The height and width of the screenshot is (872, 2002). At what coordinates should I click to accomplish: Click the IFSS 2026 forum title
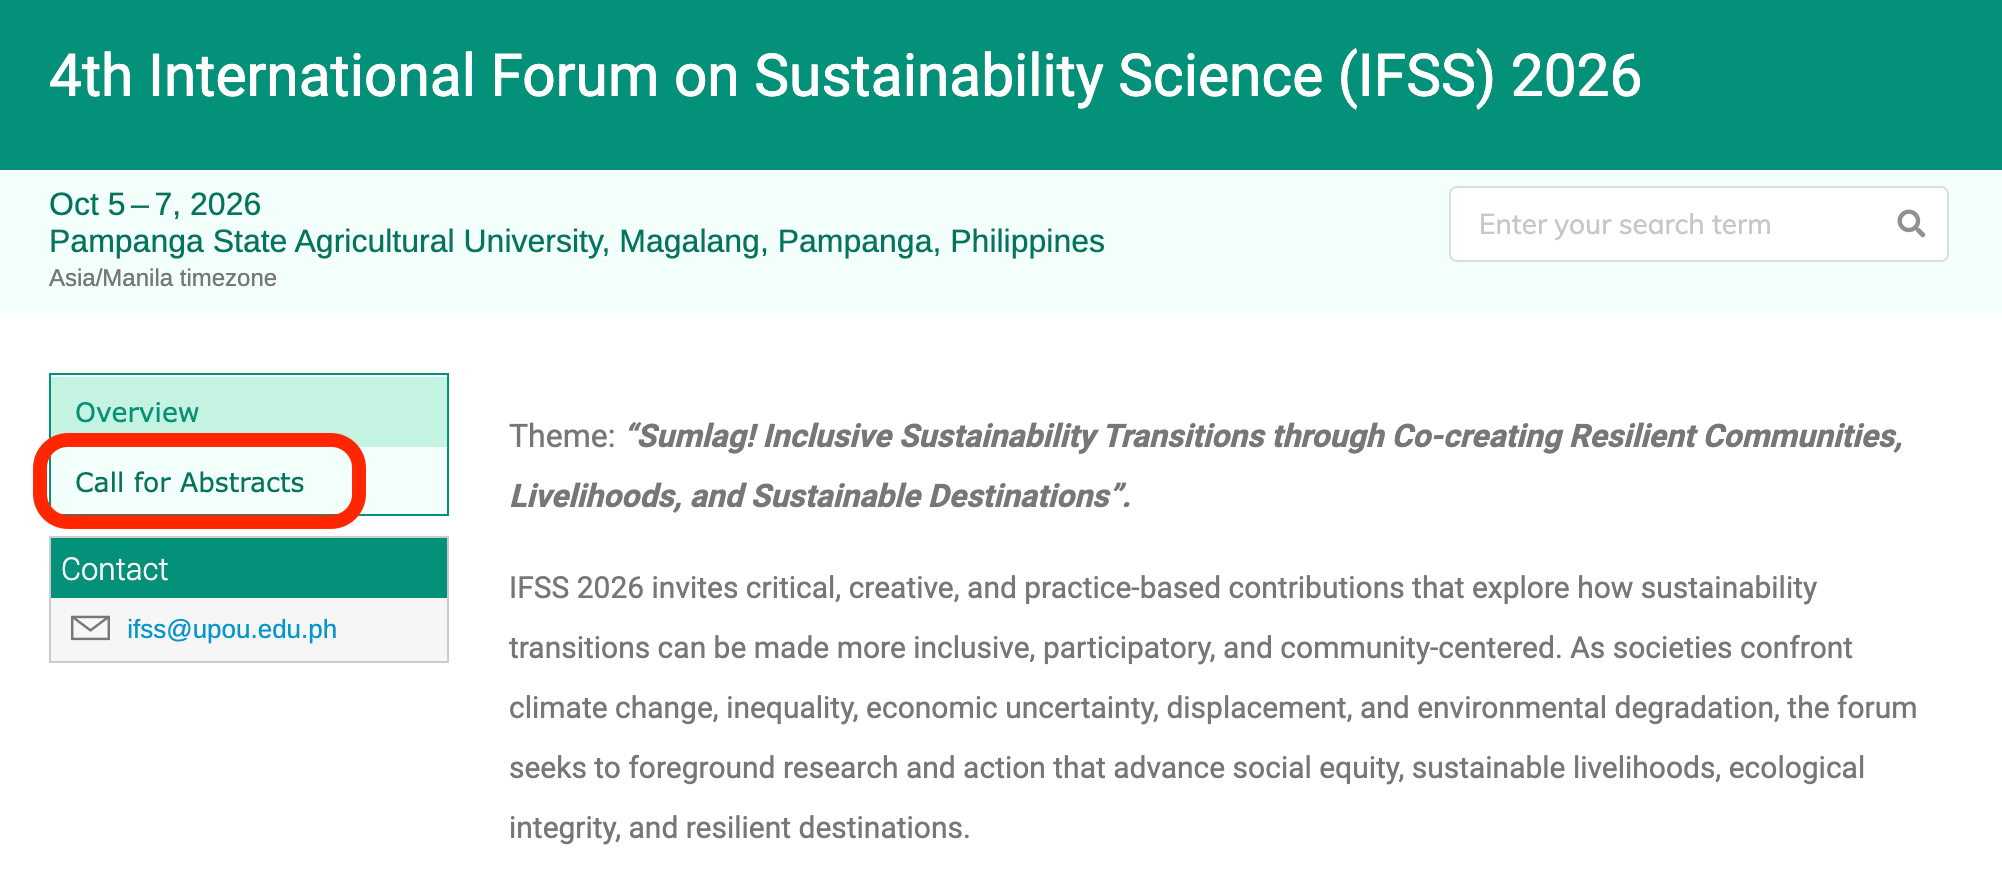click(845, 76)
